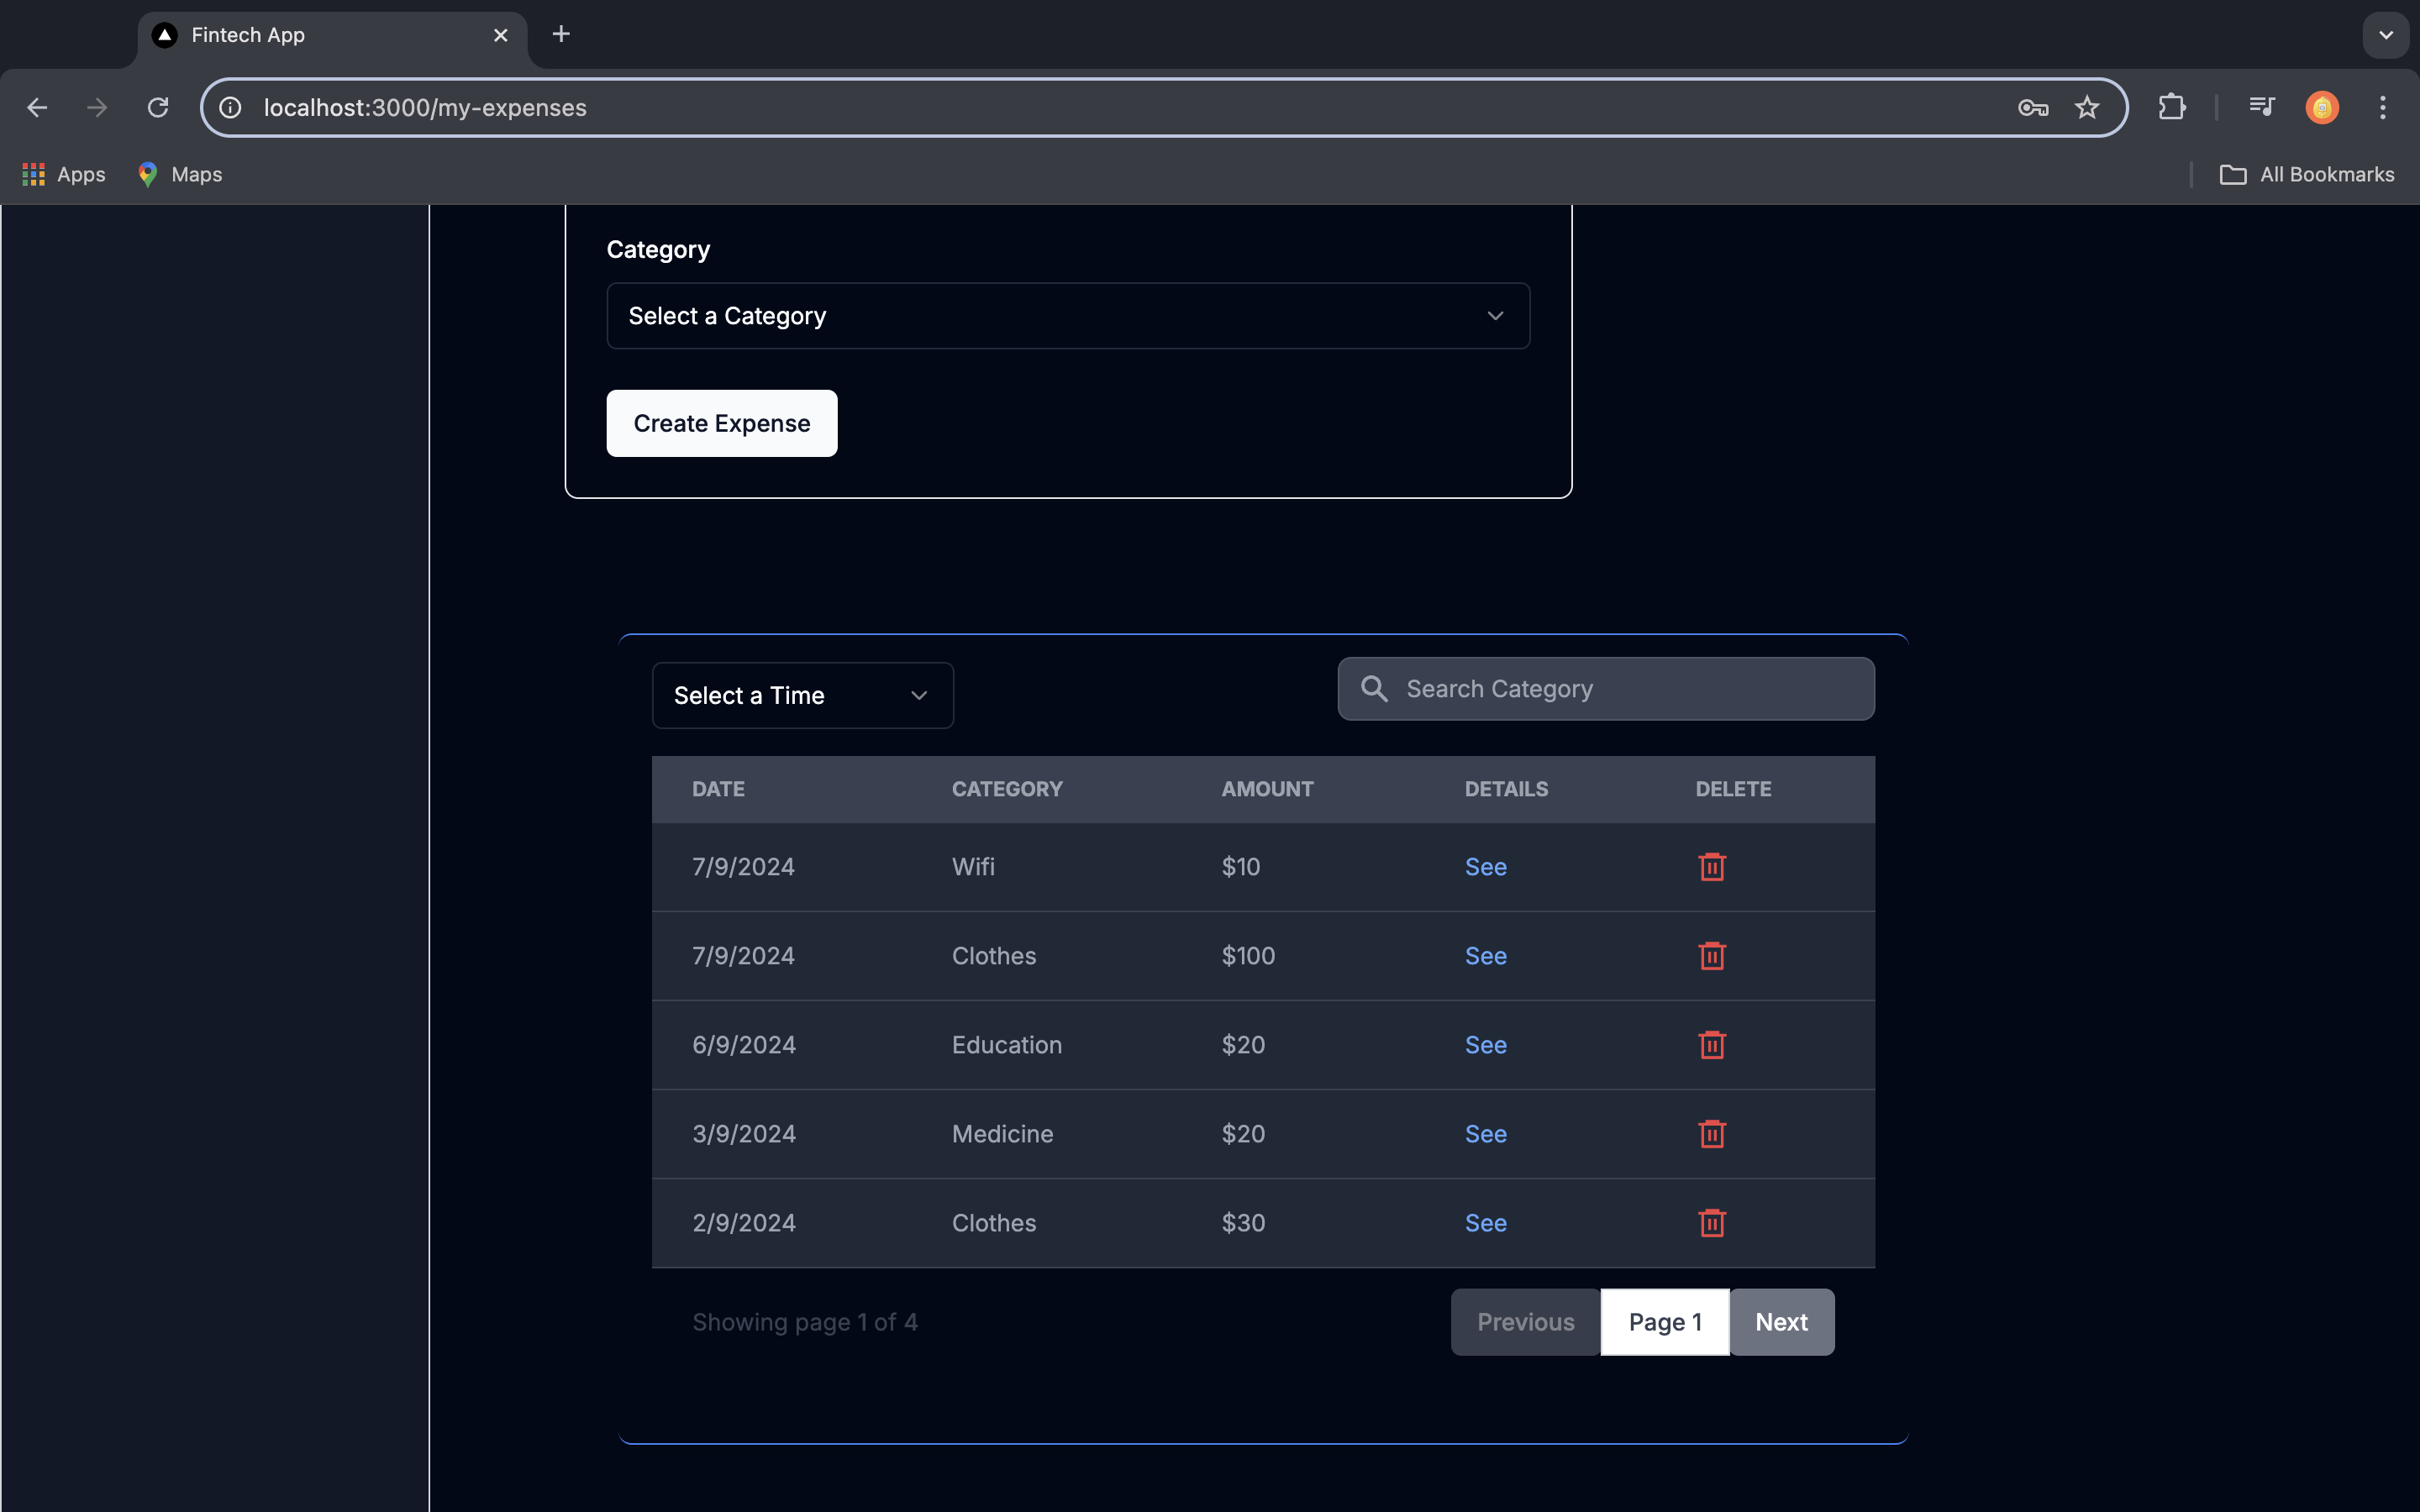Screen dimensions: 2420x1512
Task: Open the tab search chevron at top right
Action: pyautogui.click(x=2385, y=35)
